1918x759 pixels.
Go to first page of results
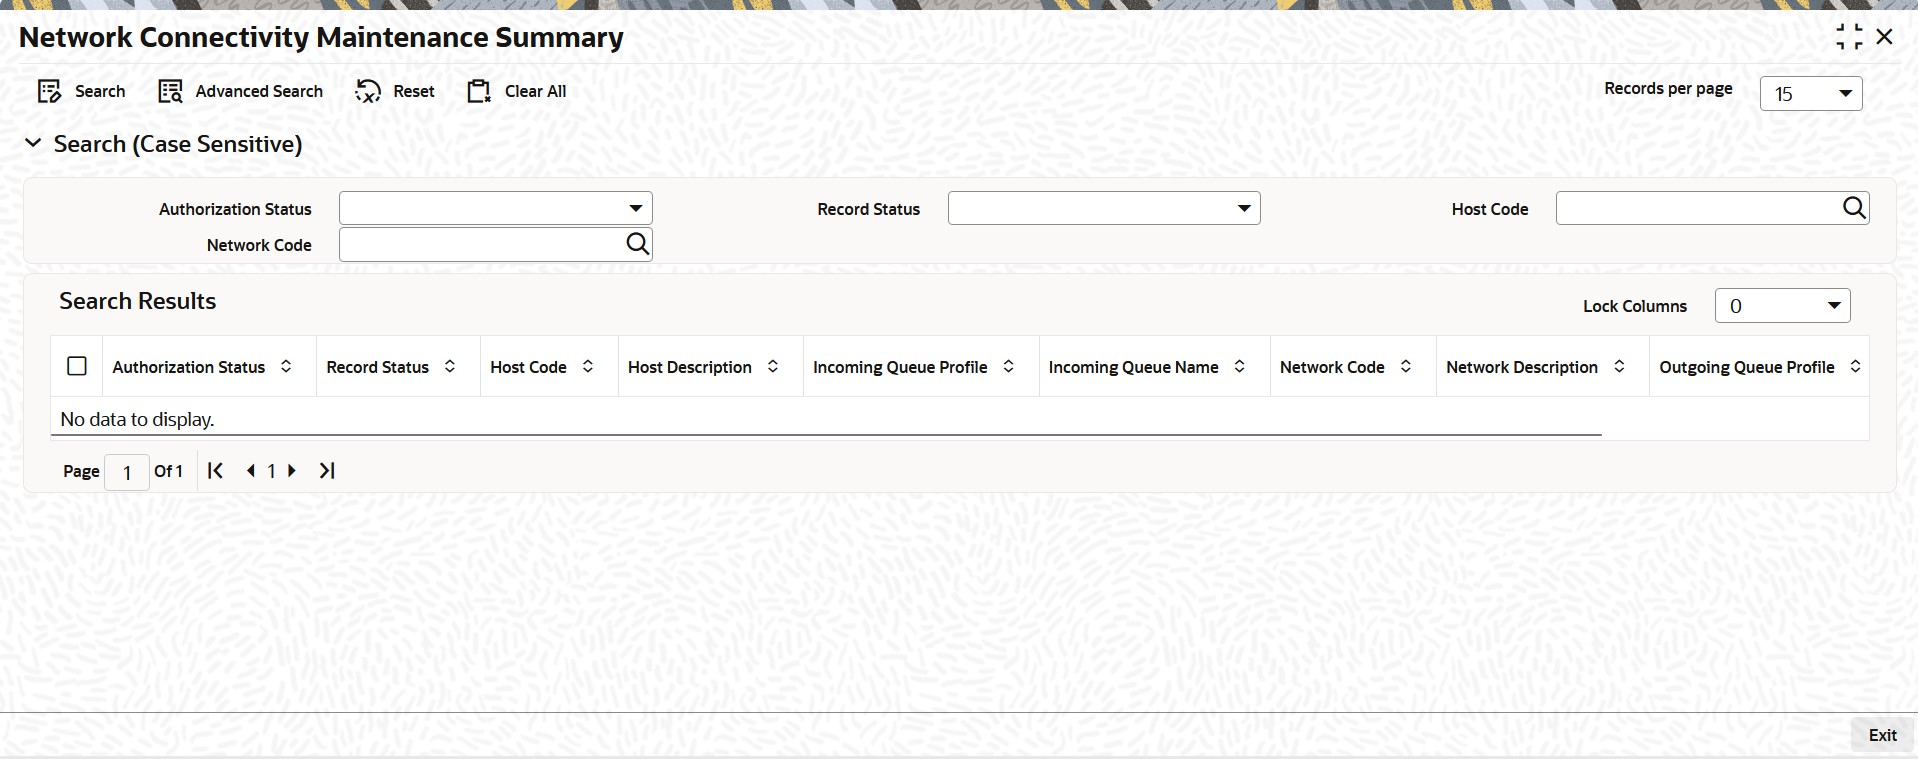pos(215,470)
